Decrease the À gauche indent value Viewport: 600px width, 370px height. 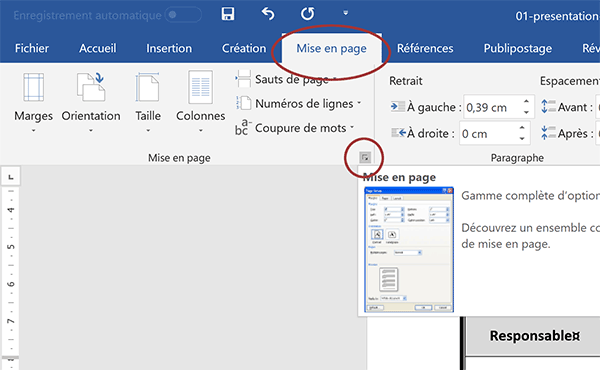[x=527, y=112]
